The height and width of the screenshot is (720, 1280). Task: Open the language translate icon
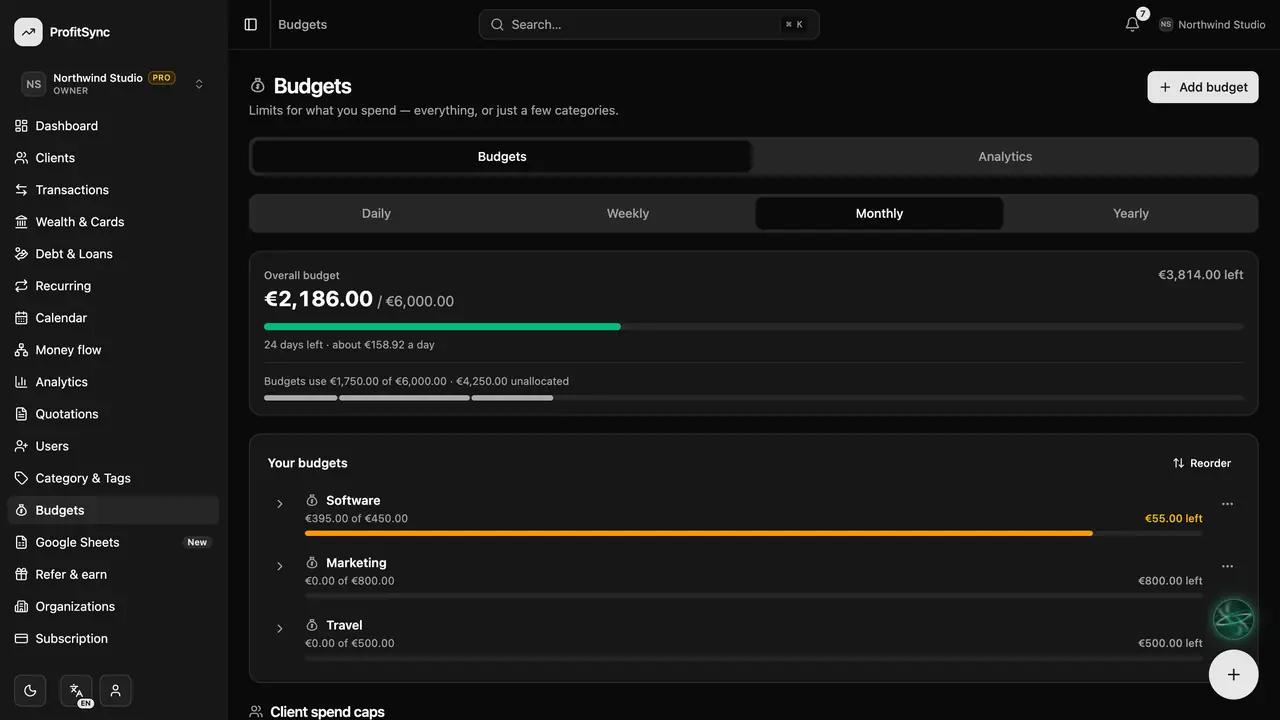pyautogui.click(x=76, y=690)
